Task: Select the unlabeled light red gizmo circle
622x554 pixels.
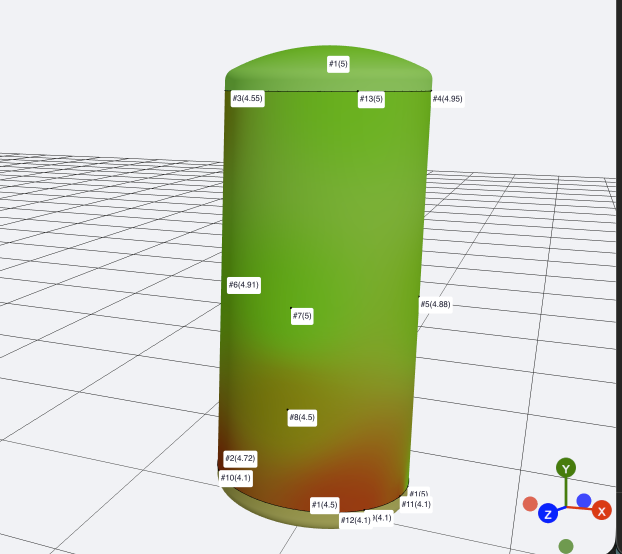Action: (x=530, y=503)
